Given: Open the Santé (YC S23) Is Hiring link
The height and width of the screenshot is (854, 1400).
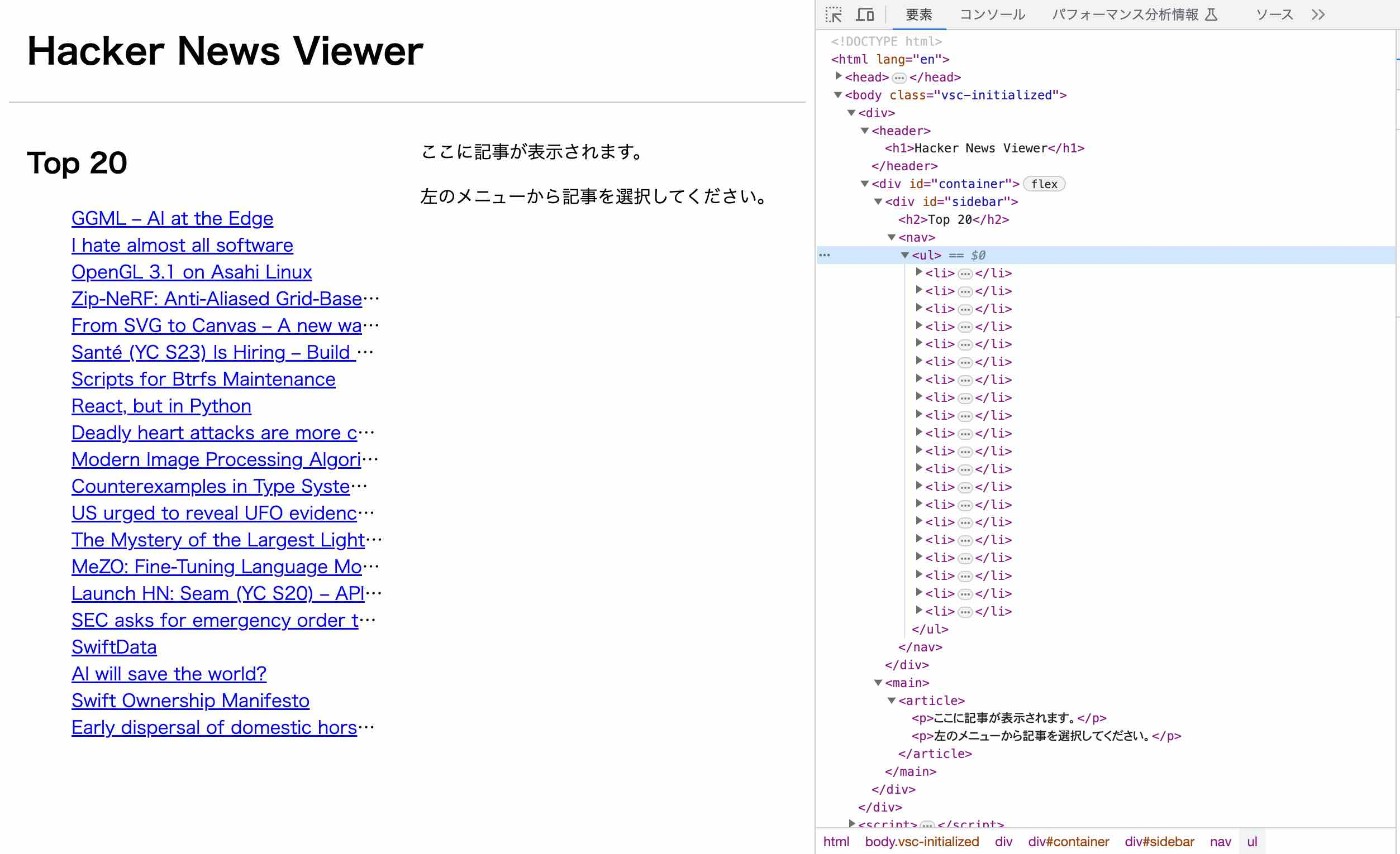Looking at the screenshot, I should 222,352.
